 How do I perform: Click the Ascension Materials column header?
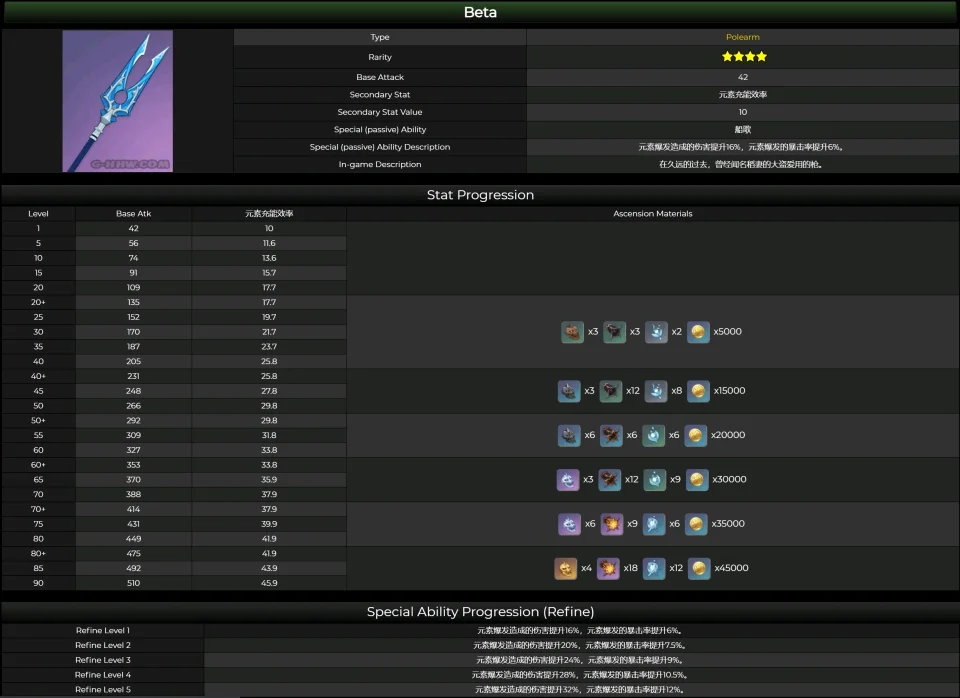pyautogui.click(x=652, y=213)
